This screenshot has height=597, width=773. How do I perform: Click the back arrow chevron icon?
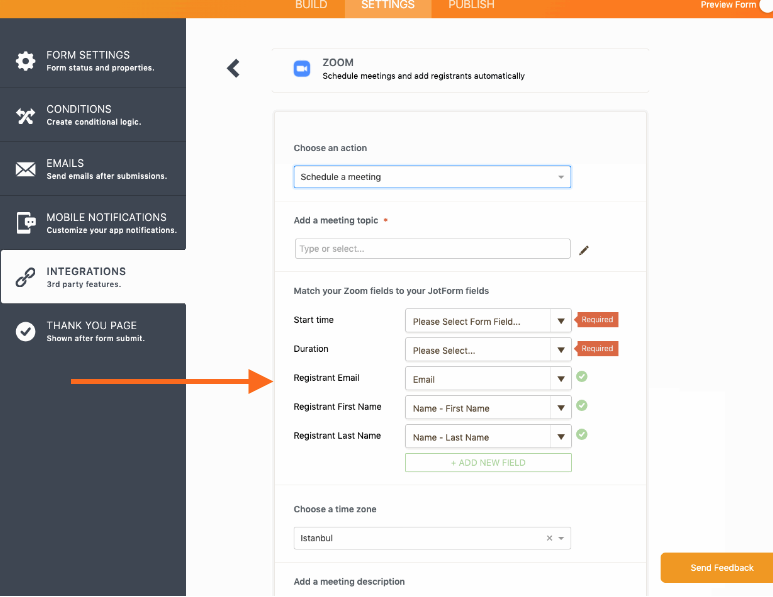coord(233,68)
